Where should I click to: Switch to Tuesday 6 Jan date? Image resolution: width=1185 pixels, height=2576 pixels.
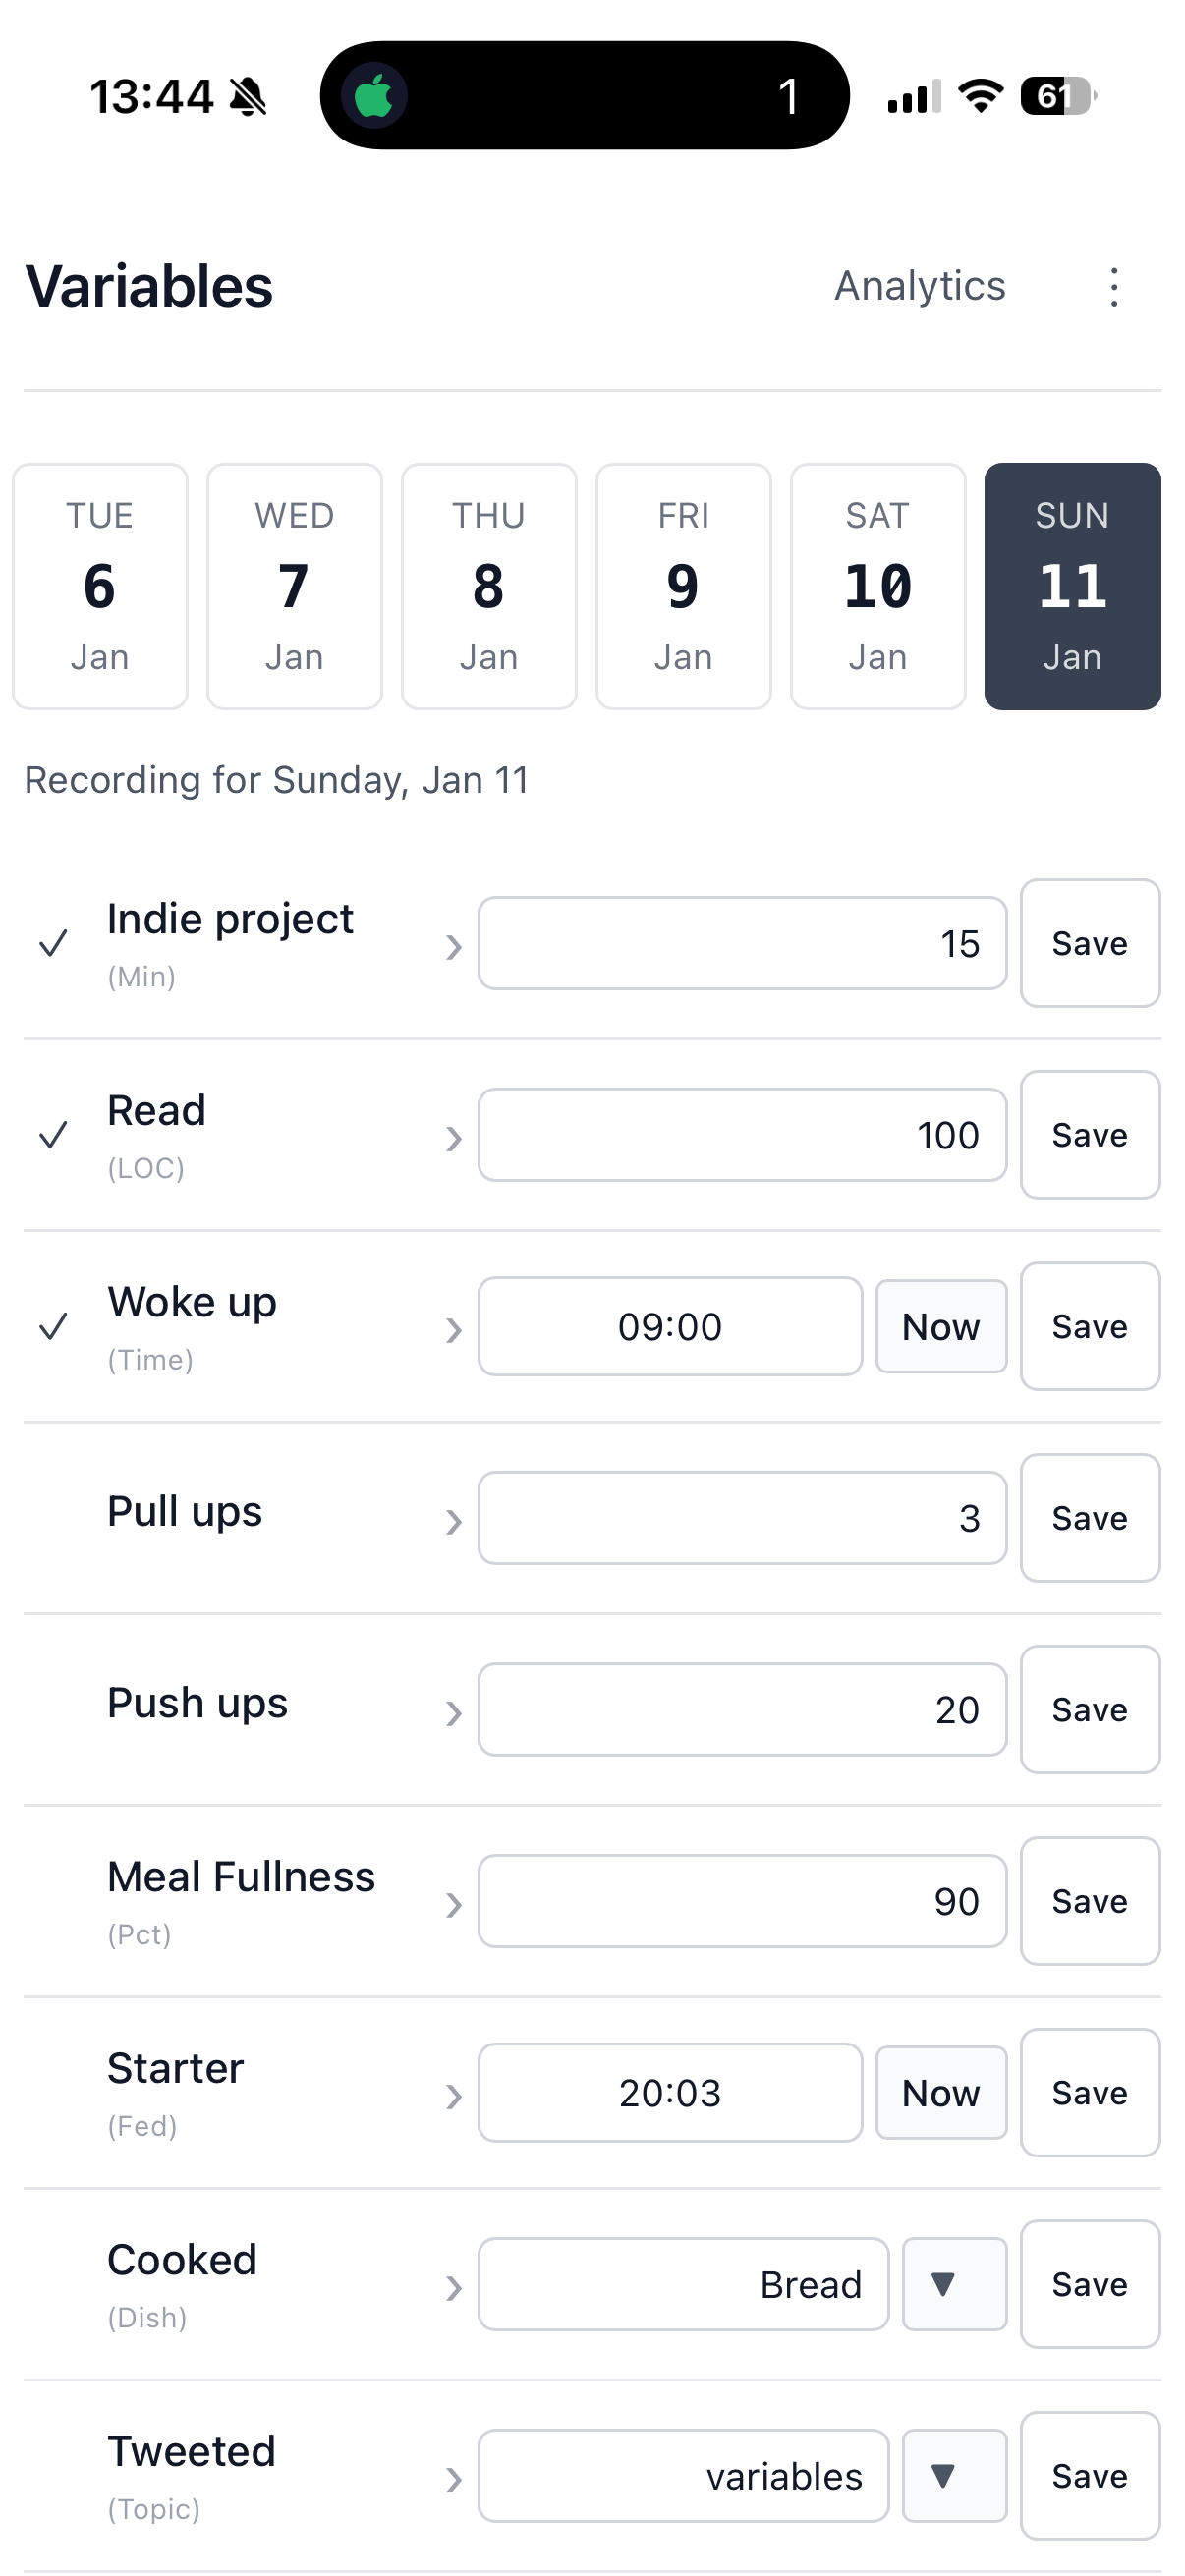pyautogui.click(x=100, y=586)
